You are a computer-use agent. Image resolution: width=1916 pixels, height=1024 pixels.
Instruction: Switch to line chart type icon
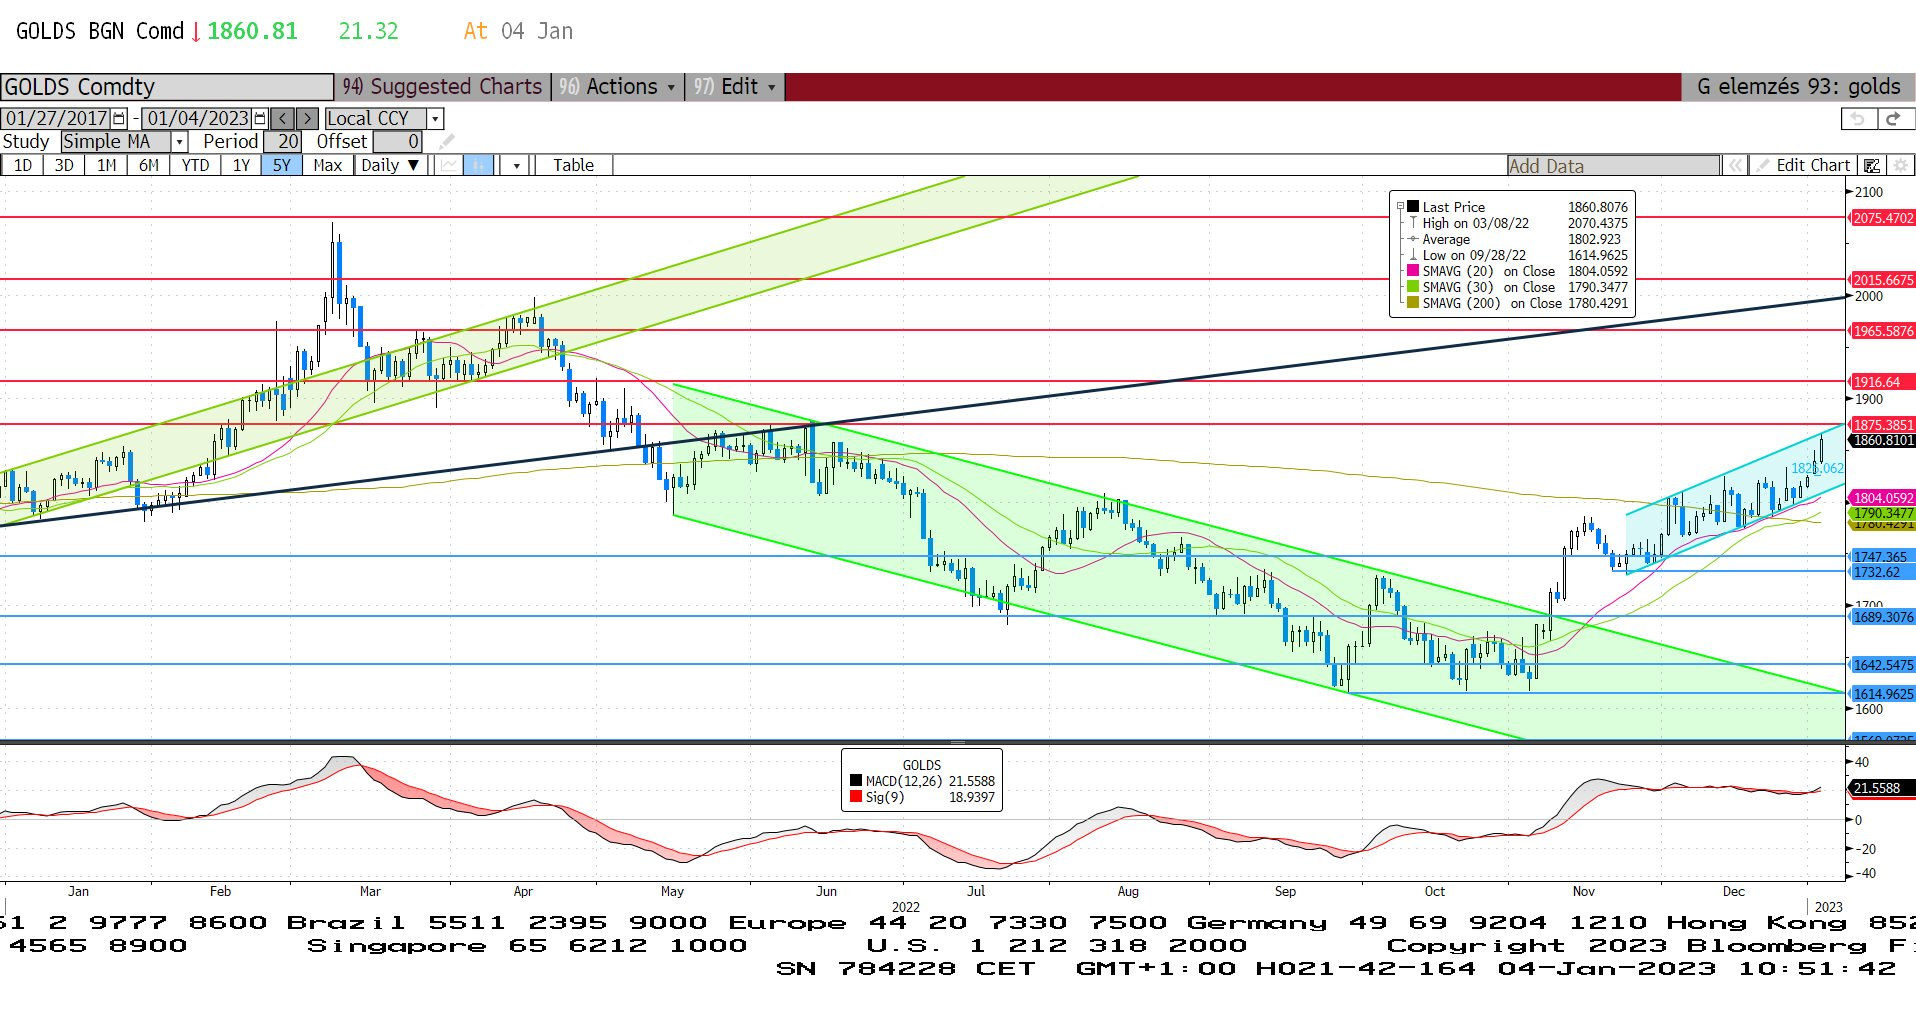coord(449,165)
